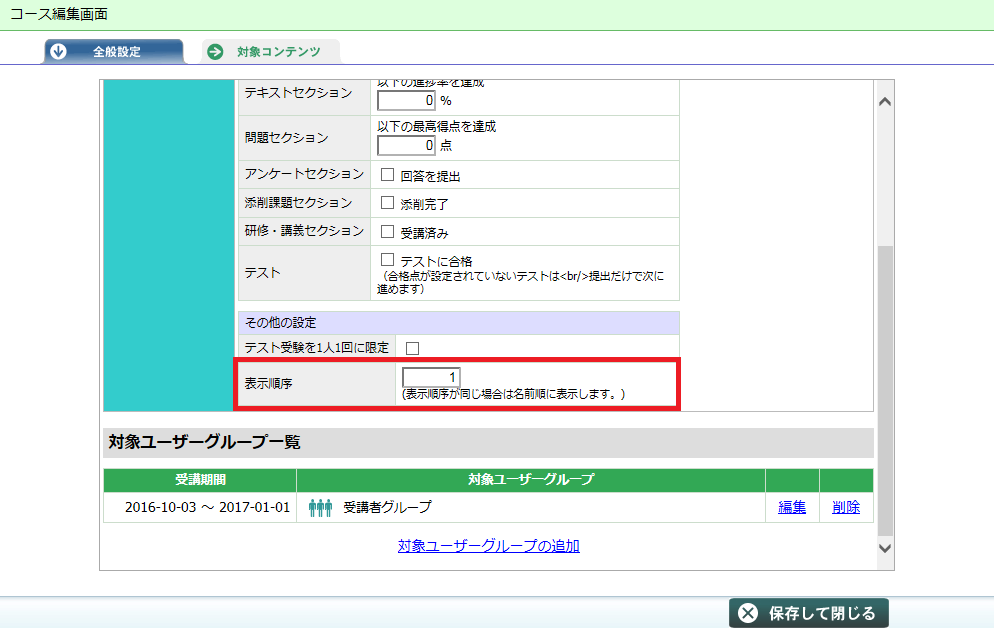994x628 pixels.
Task: Click the scrollbar down arrow
Action: tap(885, 548)
